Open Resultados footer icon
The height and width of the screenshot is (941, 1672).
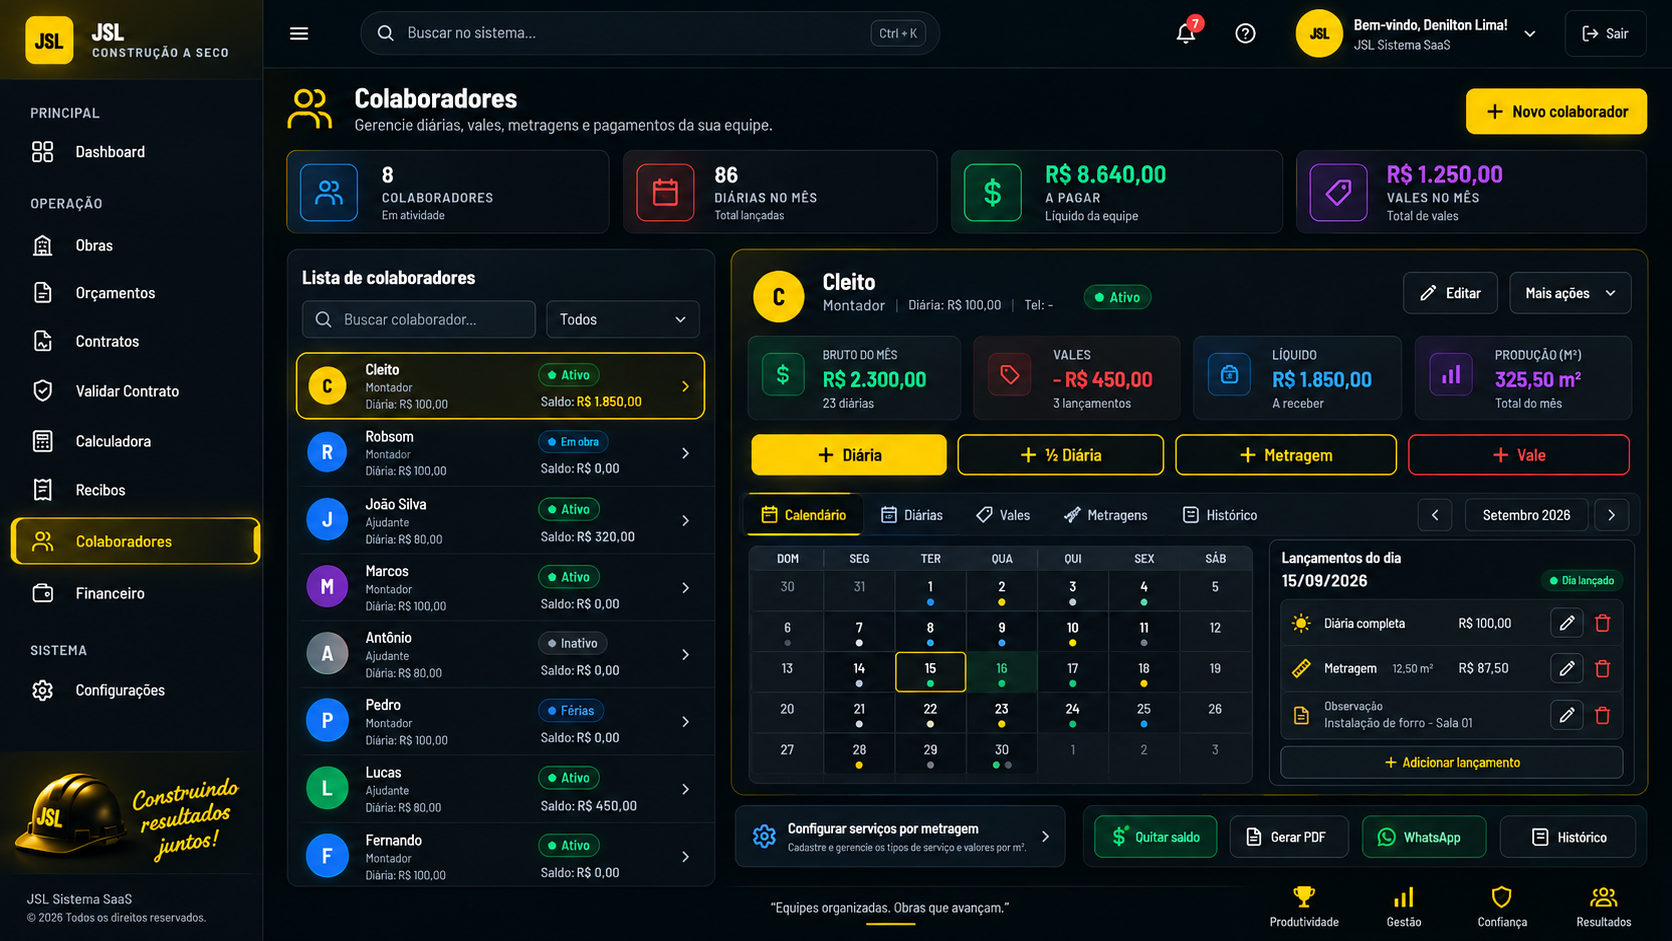pyautogui.click(x=1604, y=906)
